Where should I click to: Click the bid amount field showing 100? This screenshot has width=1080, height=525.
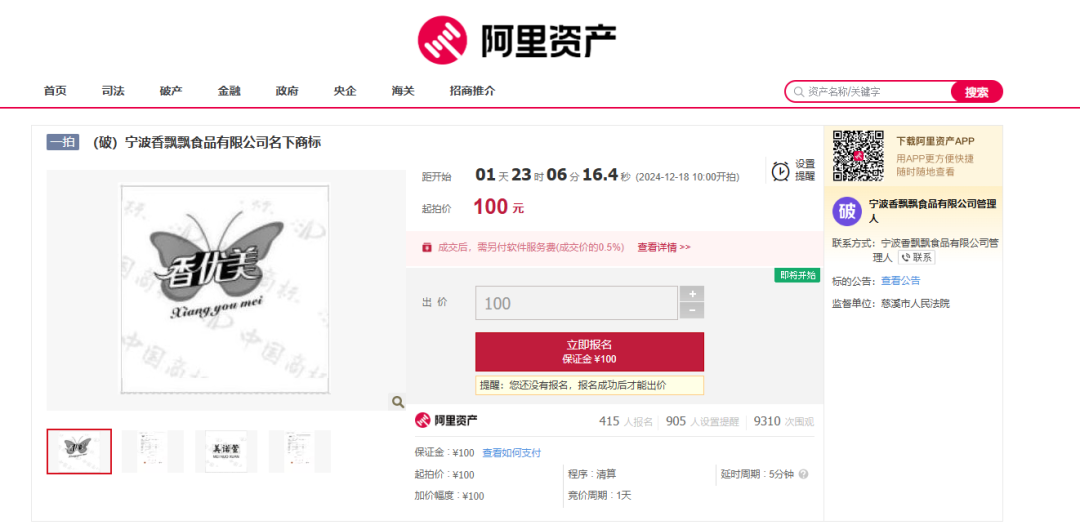[577, 303]
